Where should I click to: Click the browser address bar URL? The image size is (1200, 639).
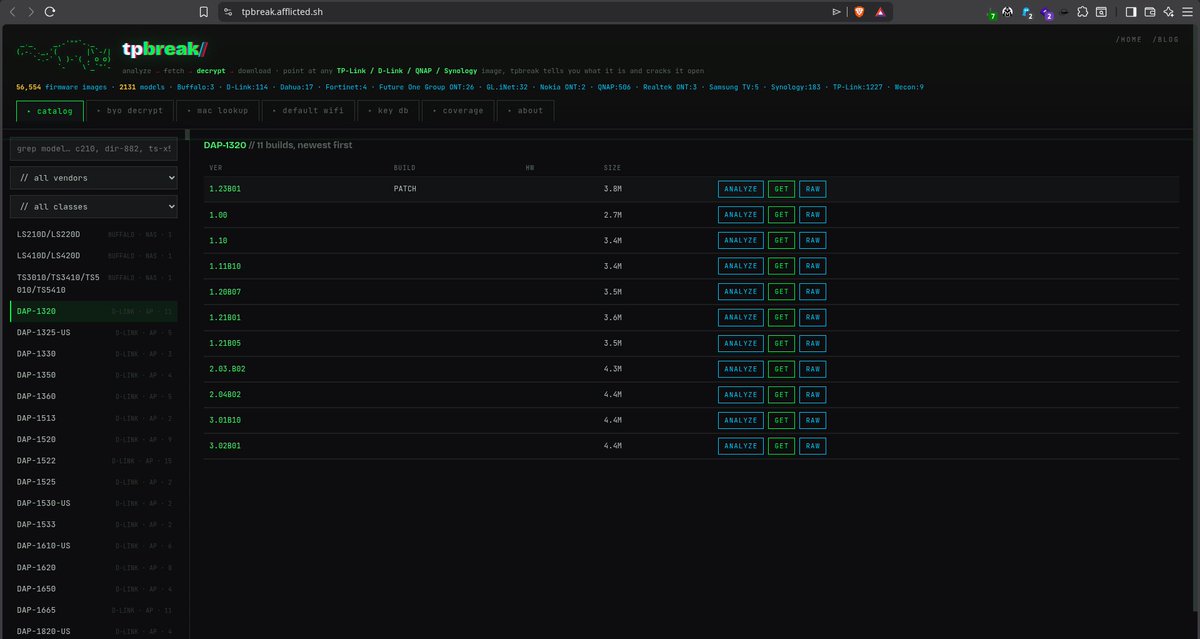click(x=282, y=12)
